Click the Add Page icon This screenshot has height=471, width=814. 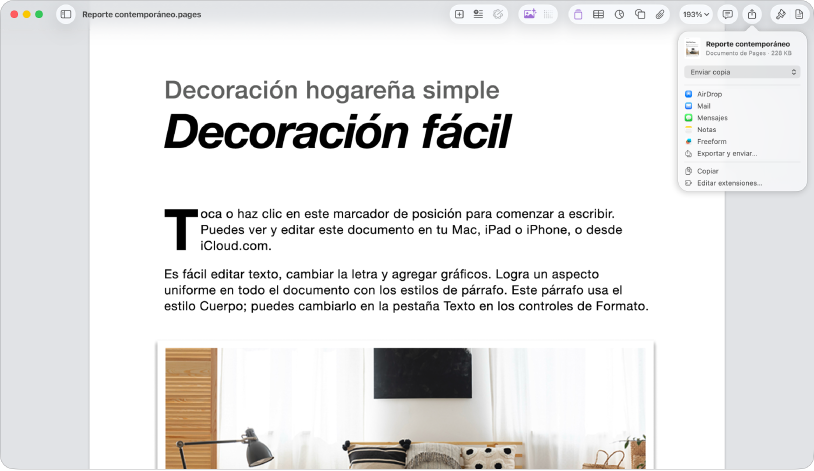click(459, 15)
